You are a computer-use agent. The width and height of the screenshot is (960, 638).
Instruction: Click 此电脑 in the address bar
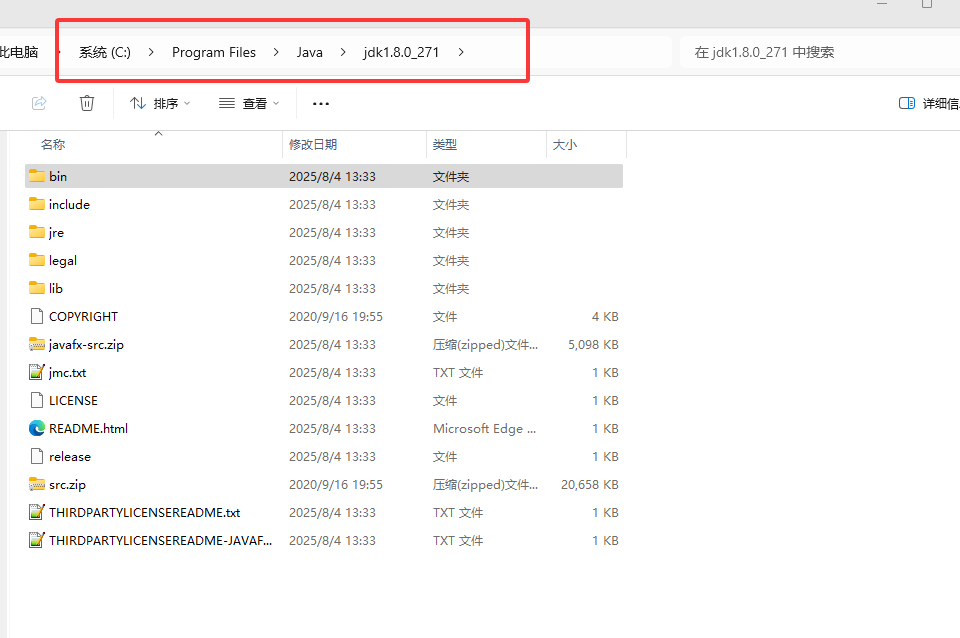click(19, 53)
